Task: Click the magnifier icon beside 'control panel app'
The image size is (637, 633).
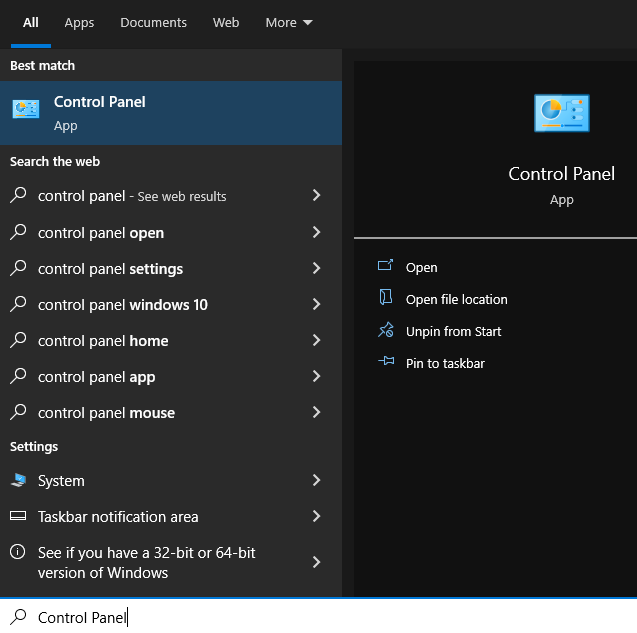Action: 18,376
